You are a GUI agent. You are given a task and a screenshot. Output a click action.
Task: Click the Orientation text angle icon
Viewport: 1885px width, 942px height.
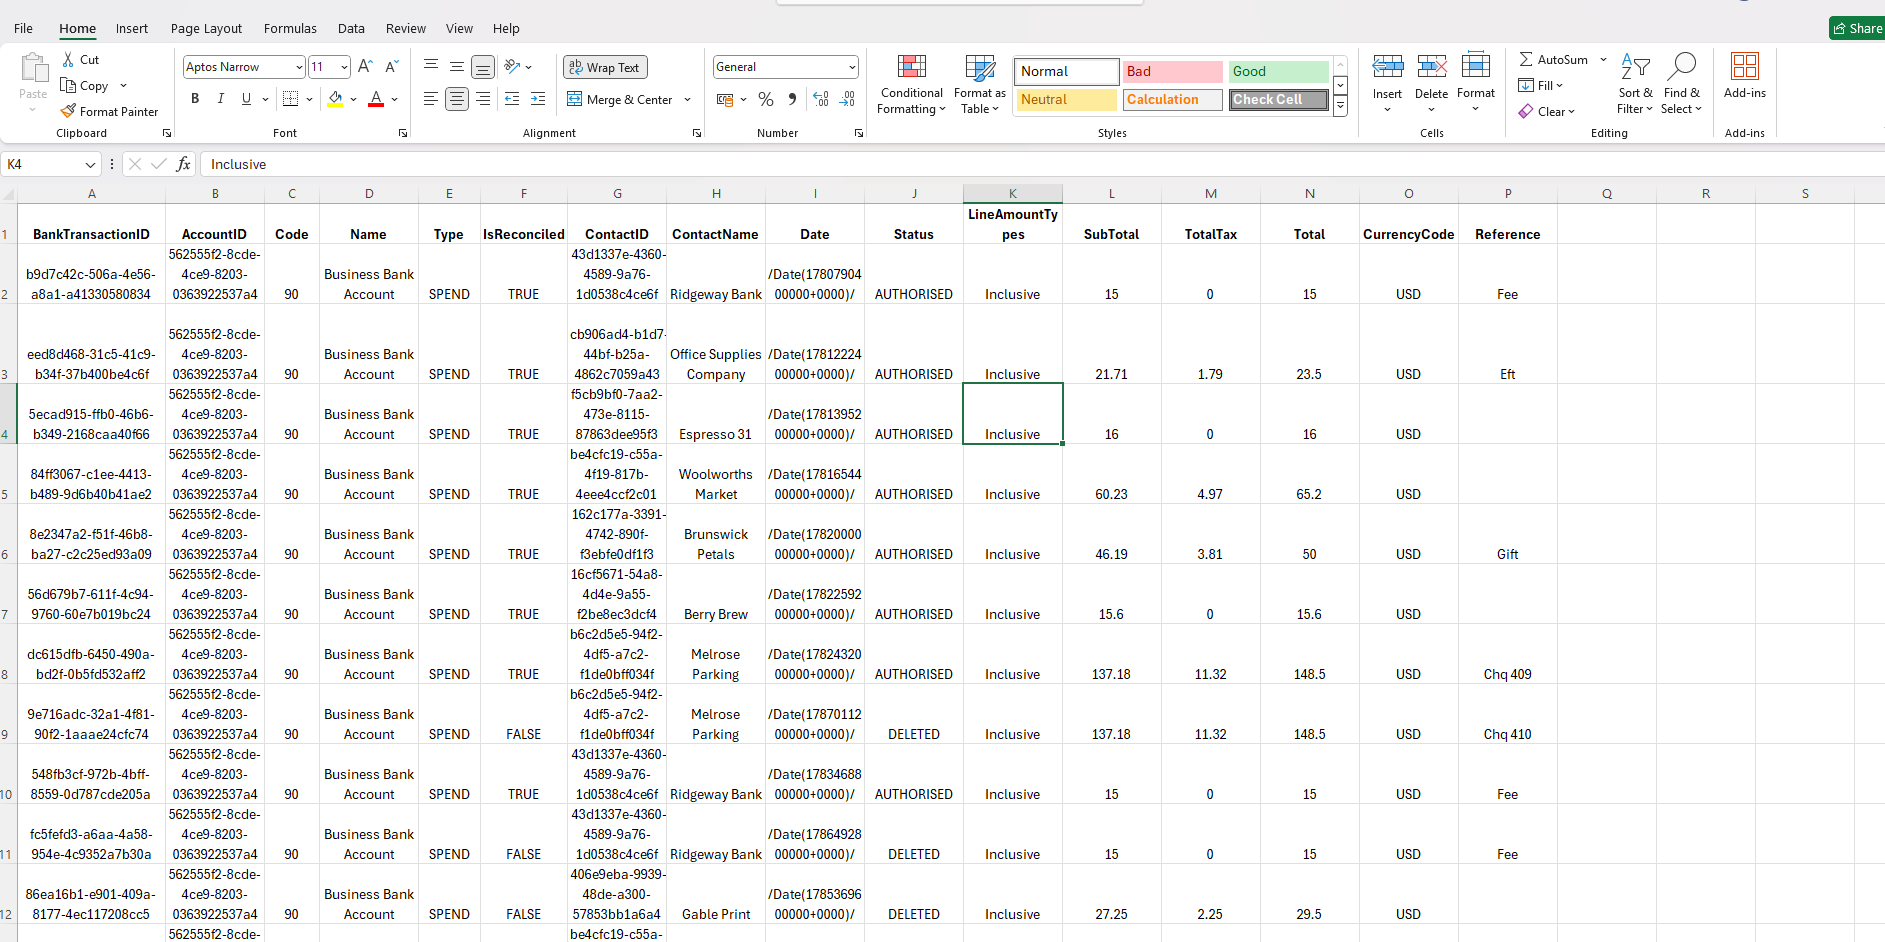tap(512, 66)
